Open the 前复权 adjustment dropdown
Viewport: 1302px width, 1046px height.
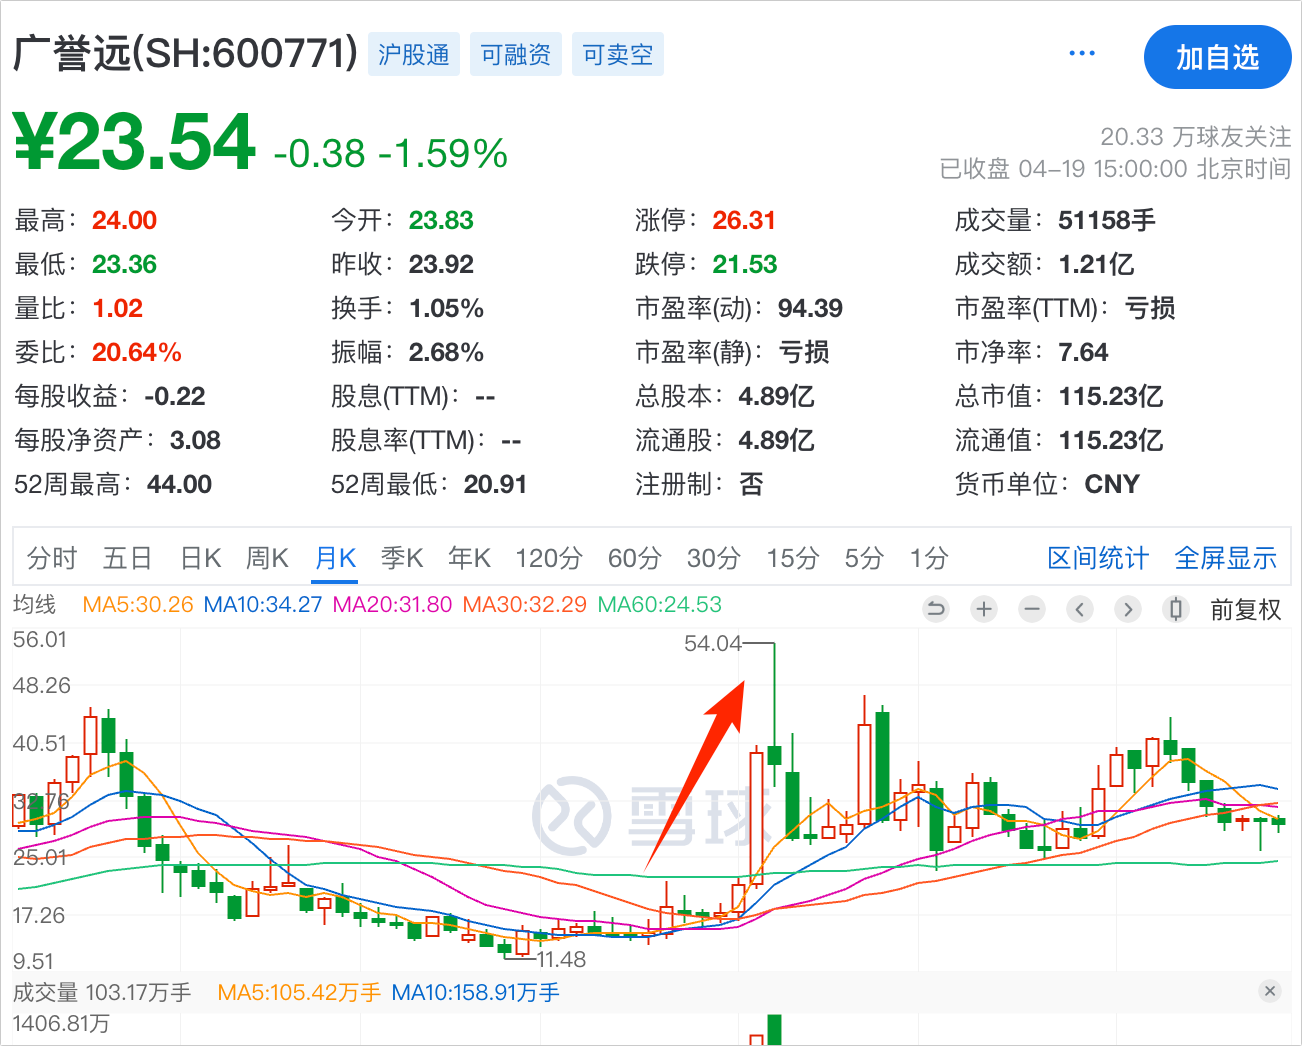point(1245,610)
